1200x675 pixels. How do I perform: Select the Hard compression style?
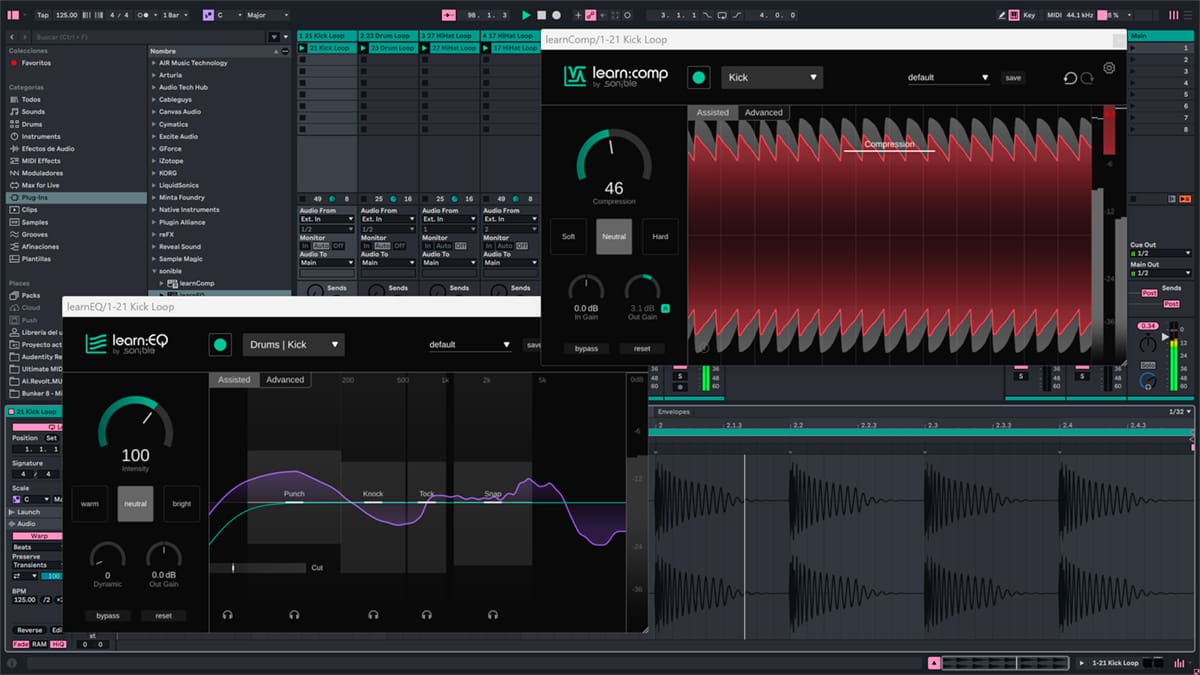tap(660, 237)
